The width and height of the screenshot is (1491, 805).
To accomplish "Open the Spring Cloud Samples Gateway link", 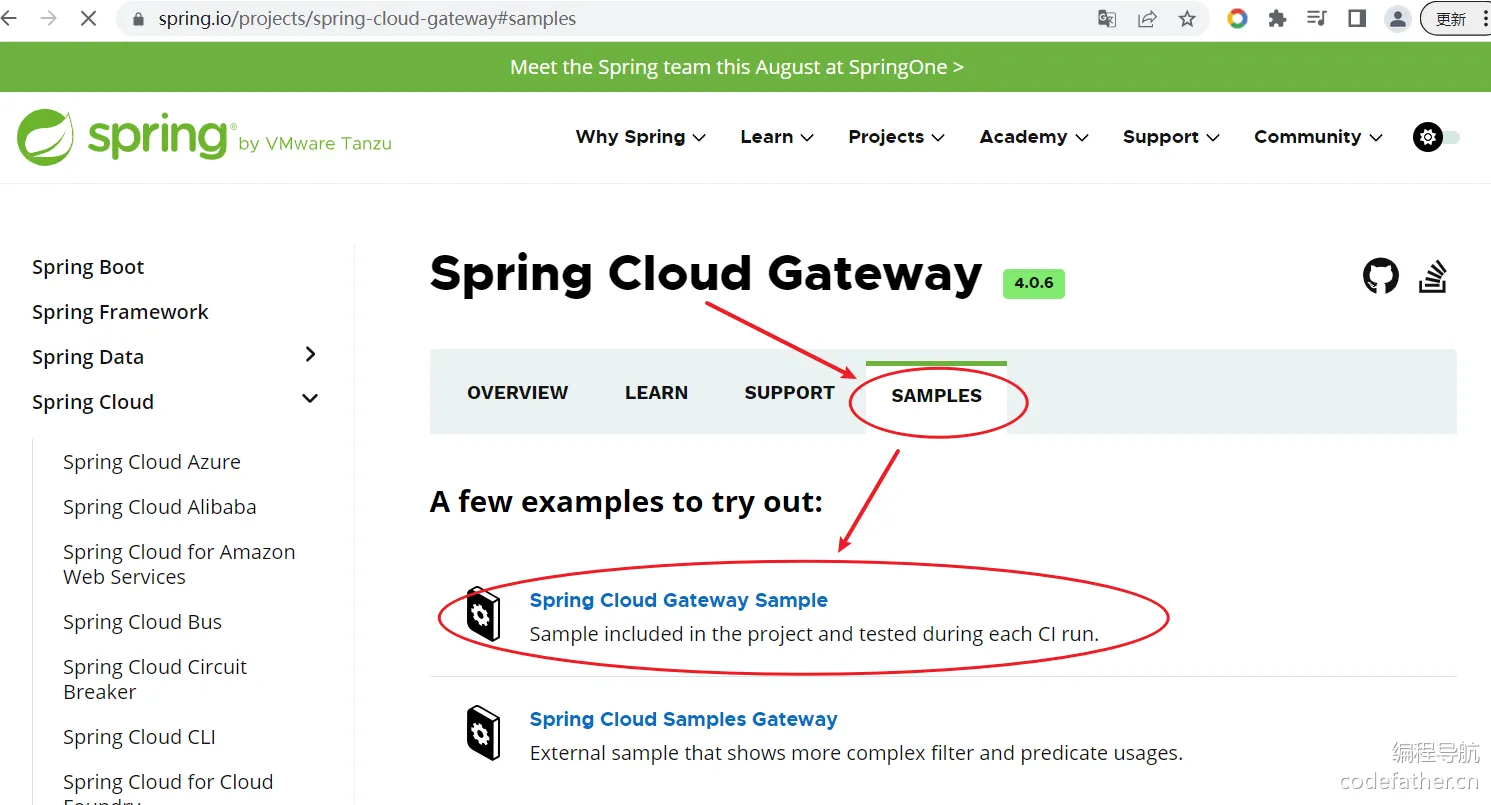I will (x=683, y=719).
